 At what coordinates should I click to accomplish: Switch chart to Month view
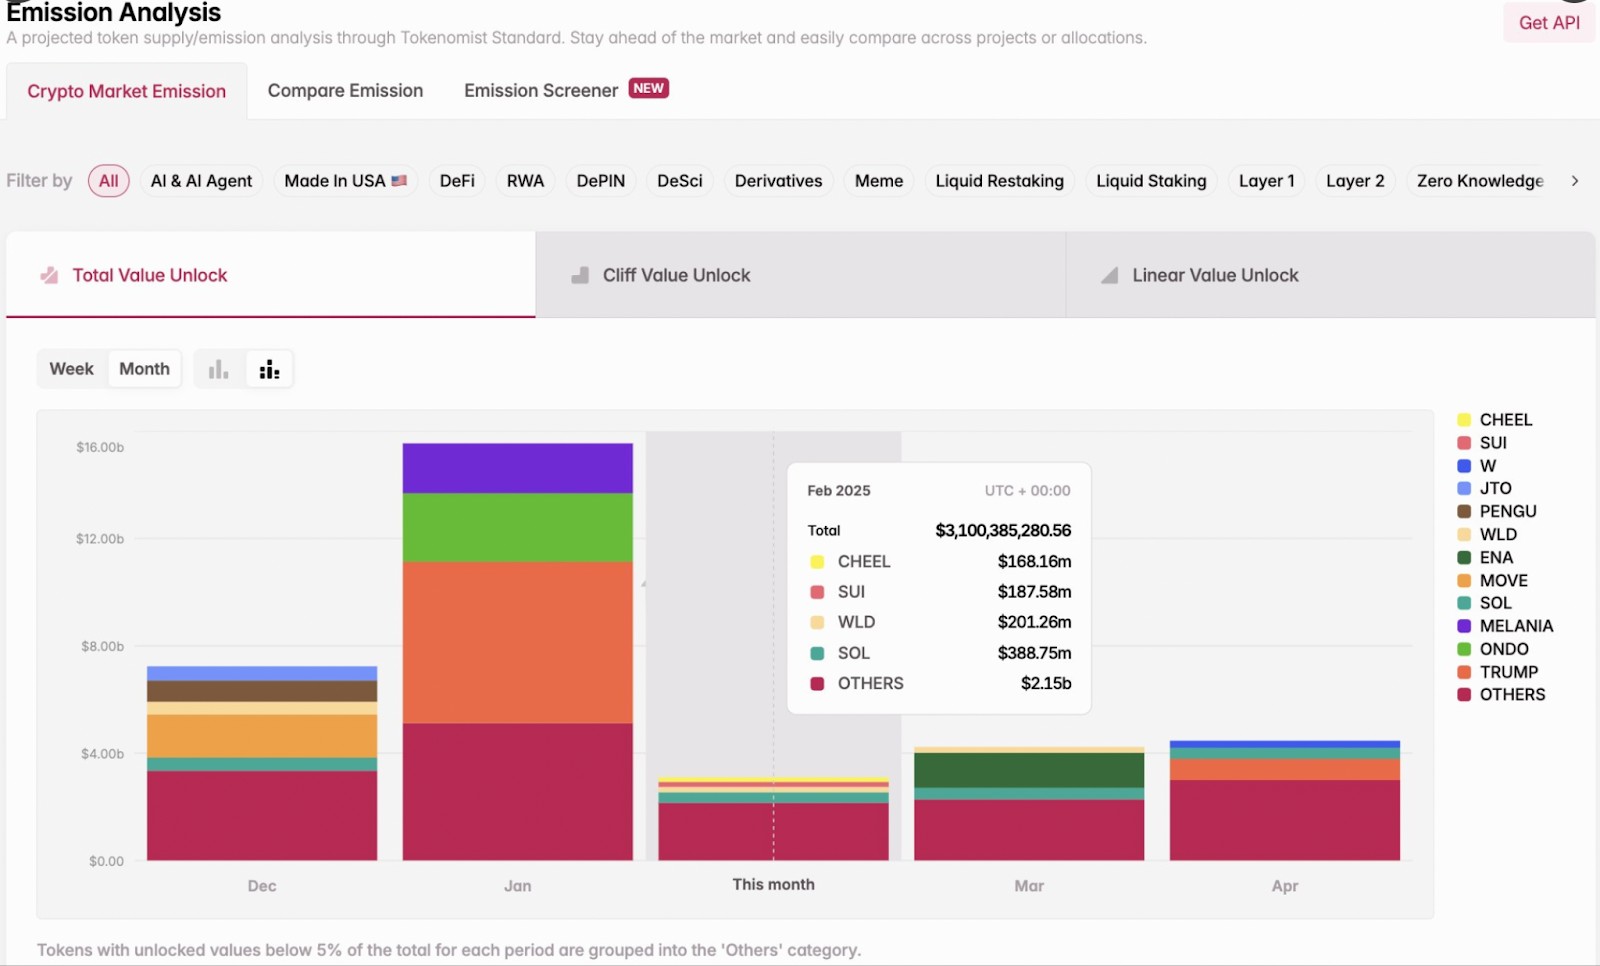pos(145,369)
